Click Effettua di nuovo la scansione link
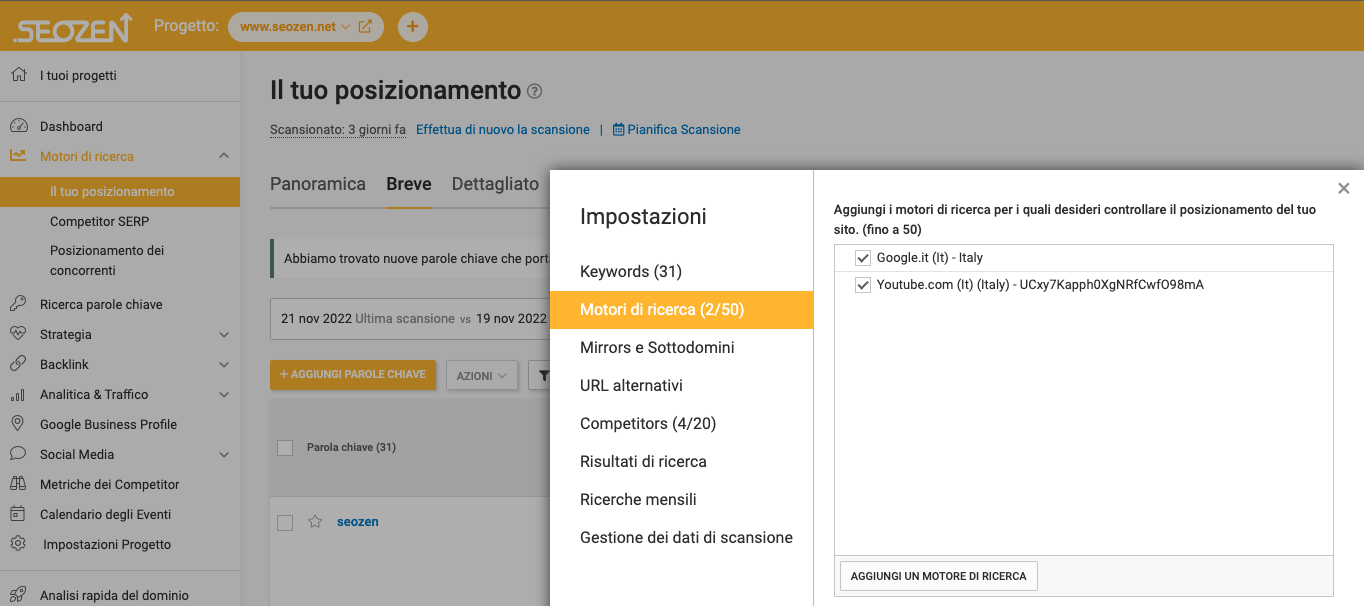This screenshot has width=1364, height=606. pos(503,130)
